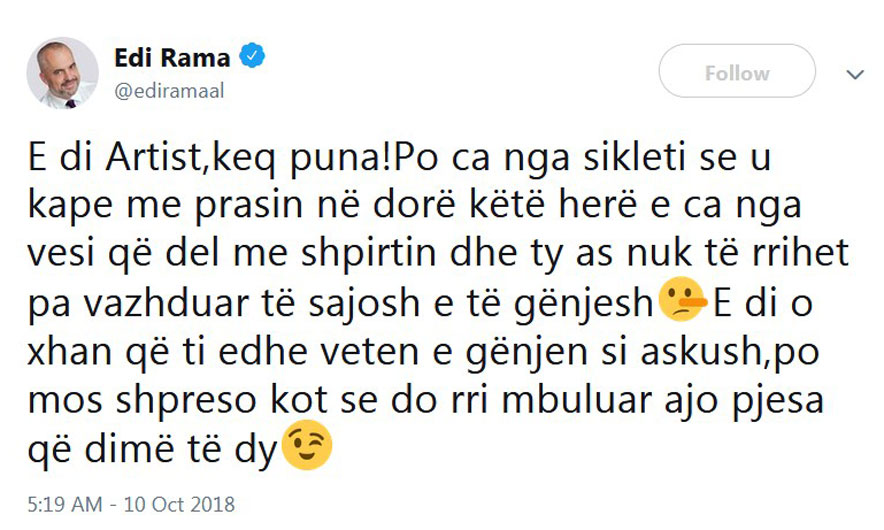
Task: Expand the tweet options chevron
Action: tap(855, 74)
